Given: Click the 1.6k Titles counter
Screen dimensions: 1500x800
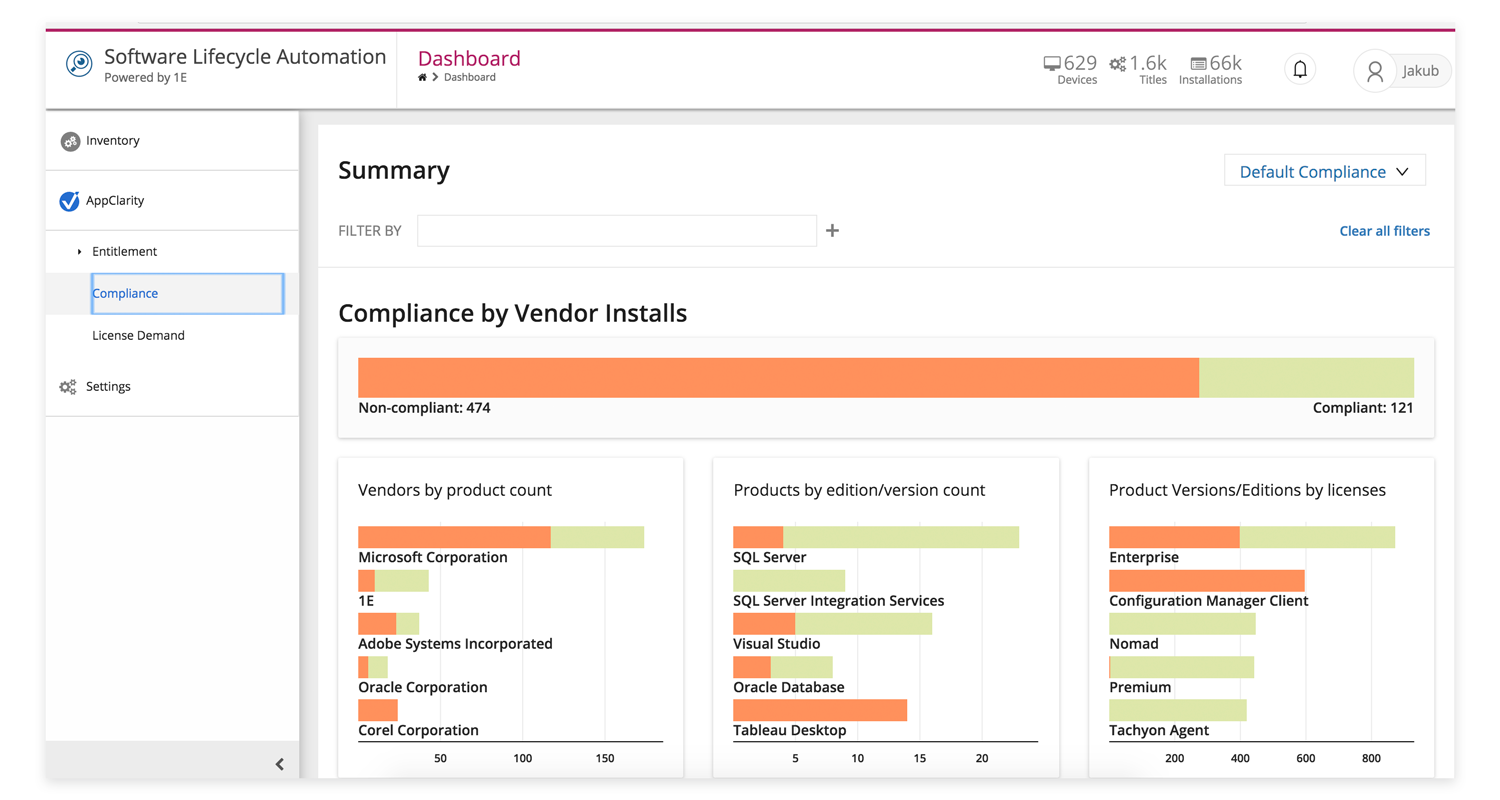Looking at the screenshot, I should tap(1139, 70).
